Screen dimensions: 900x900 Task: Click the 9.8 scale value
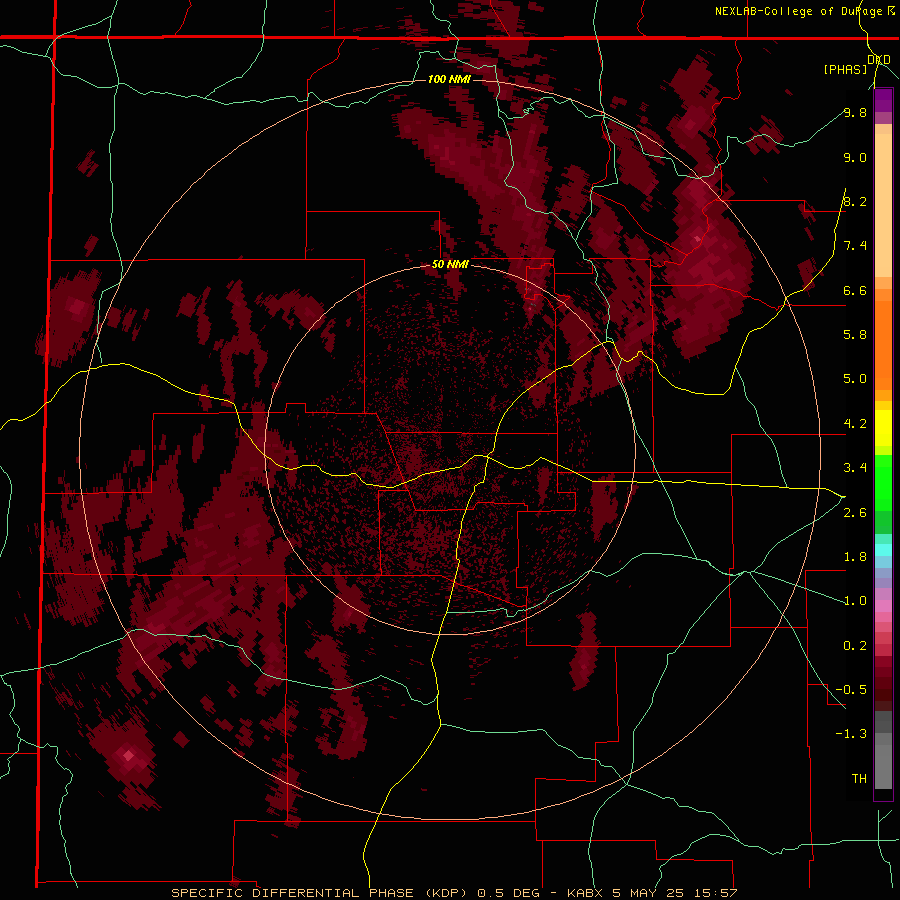click(855, 112)
